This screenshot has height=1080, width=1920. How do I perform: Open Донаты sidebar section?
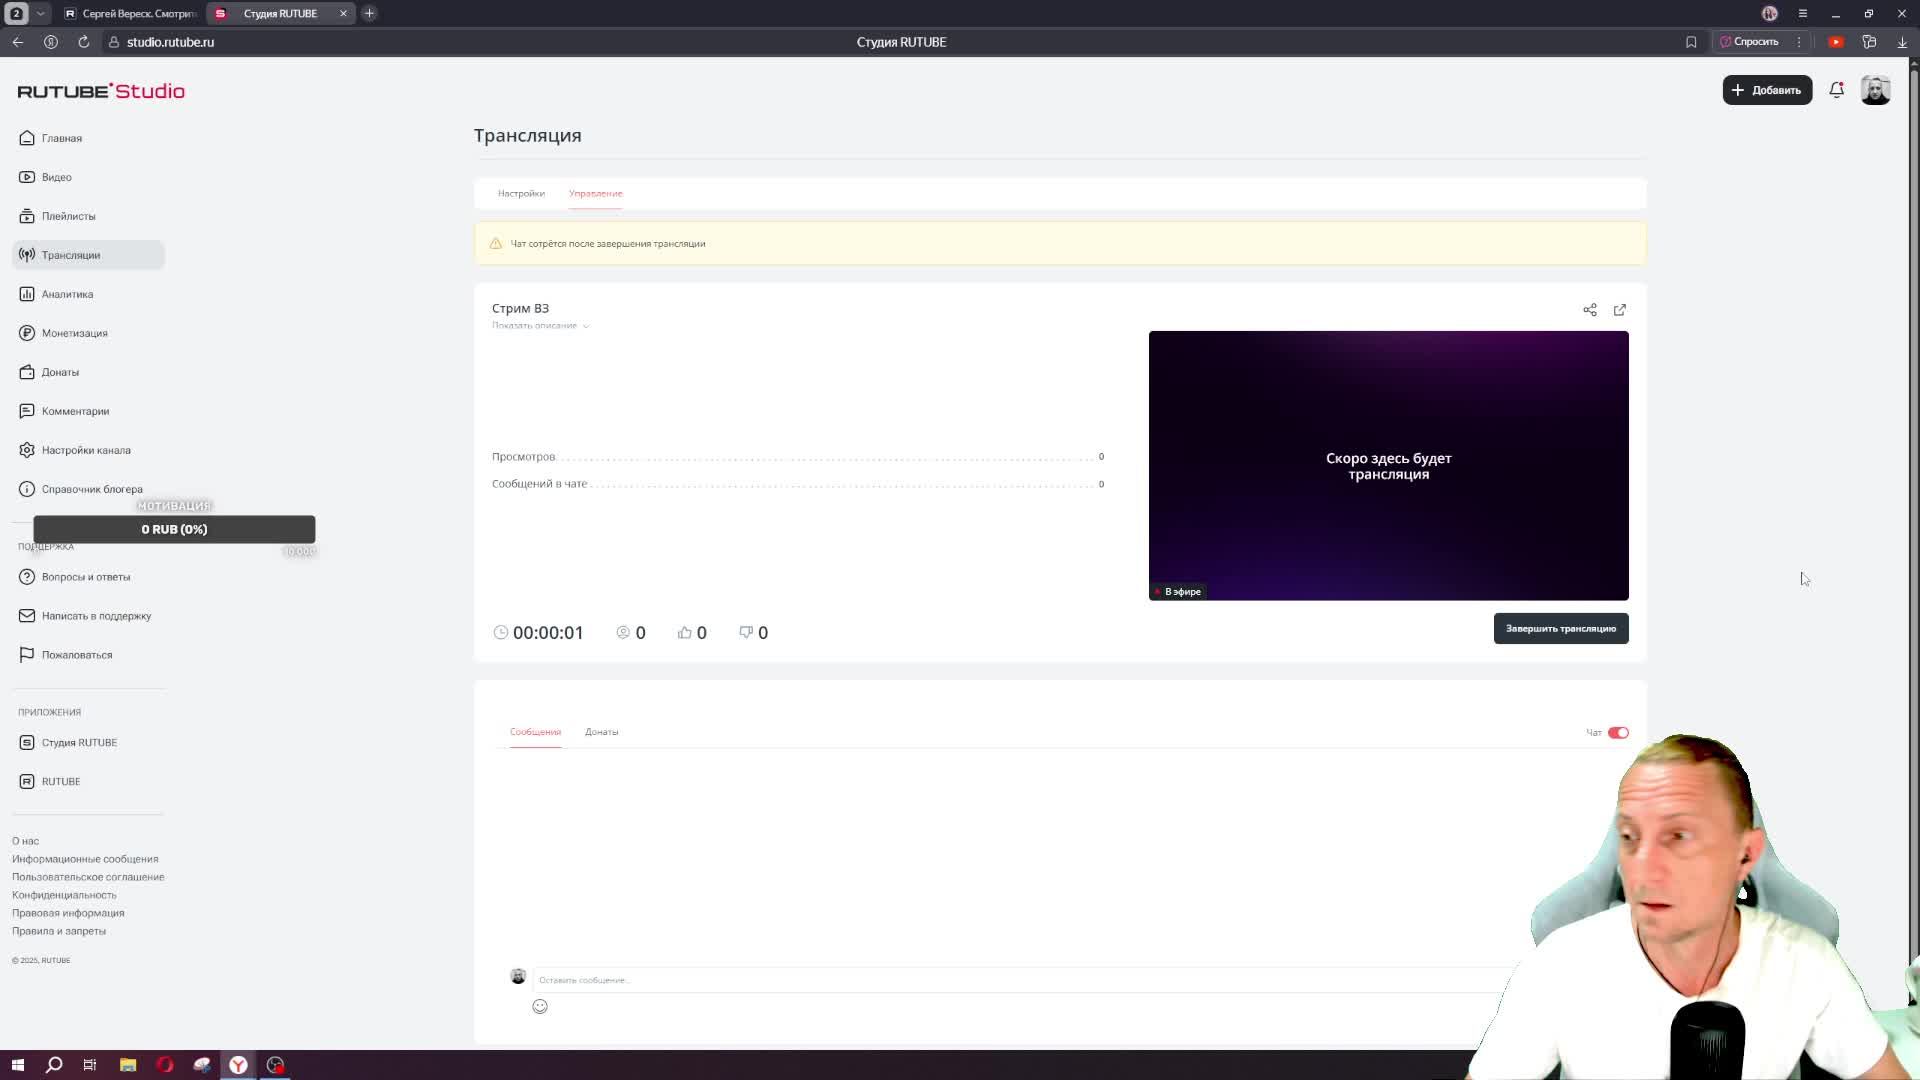(60, 372)
